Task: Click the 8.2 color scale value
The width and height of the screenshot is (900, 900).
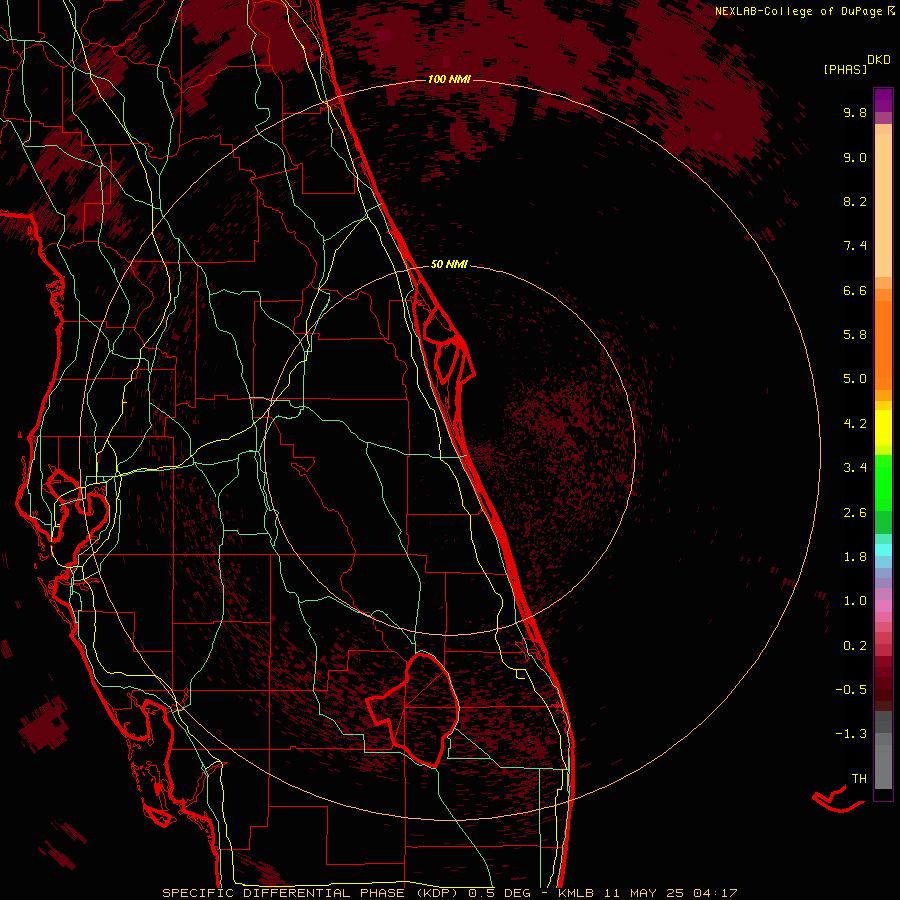Action: point(855,201)
